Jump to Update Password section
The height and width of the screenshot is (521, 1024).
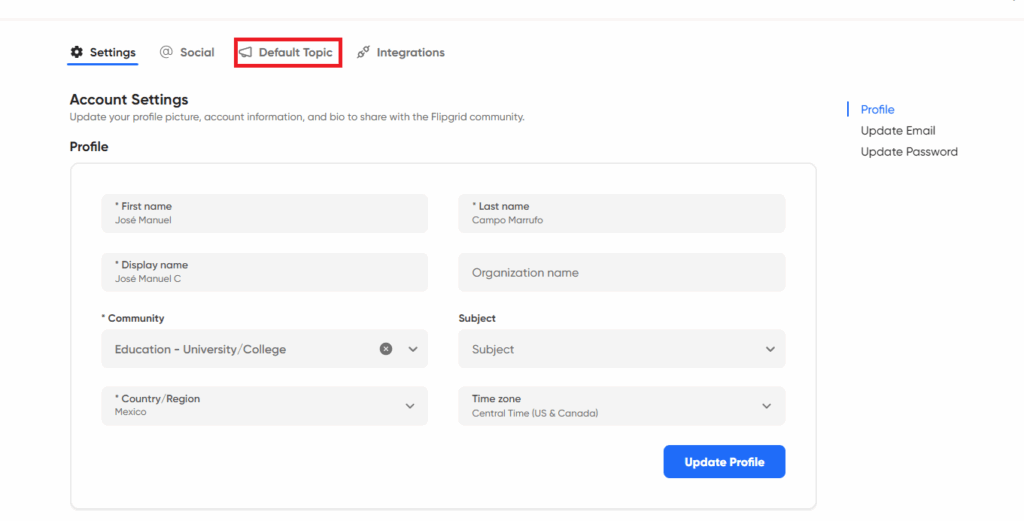(909, 152)
